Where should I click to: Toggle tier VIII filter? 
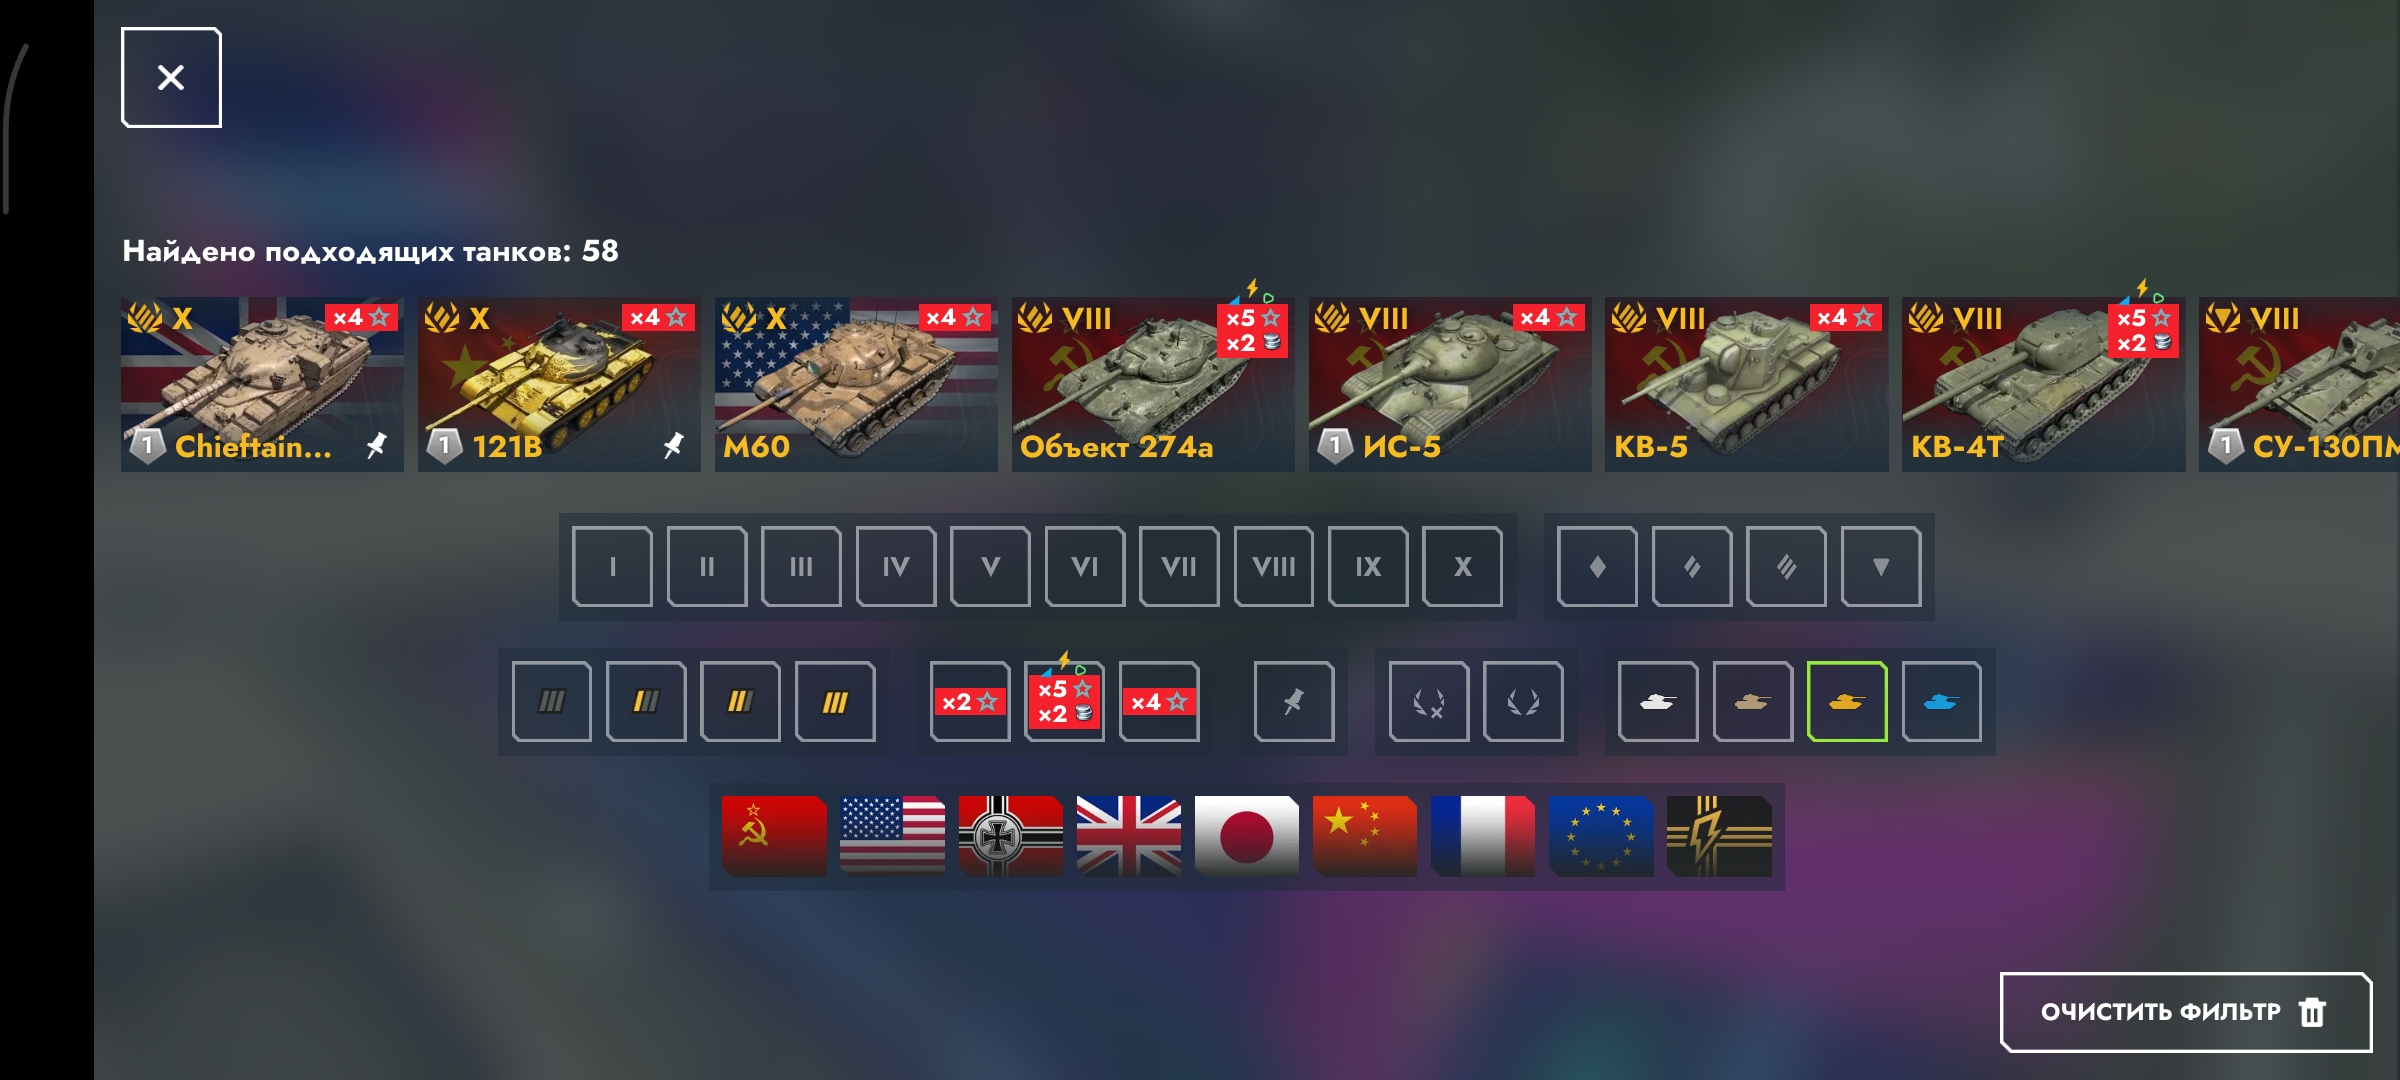click(x=1273, y=567)
